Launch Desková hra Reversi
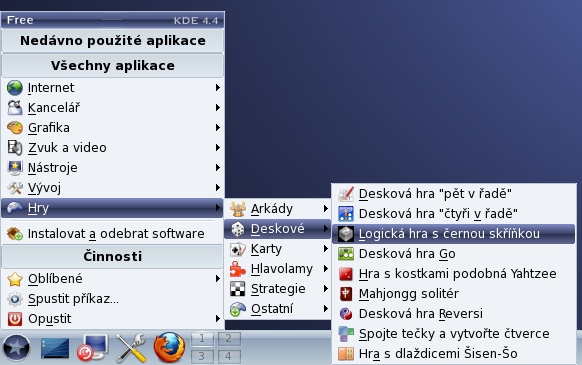The image size is (582, 365). (454, 314)
